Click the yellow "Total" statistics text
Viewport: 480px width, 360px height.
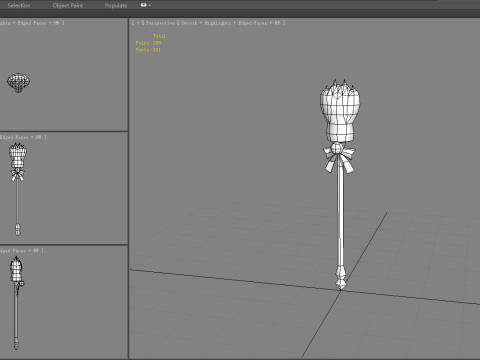[x=159, y=36]
